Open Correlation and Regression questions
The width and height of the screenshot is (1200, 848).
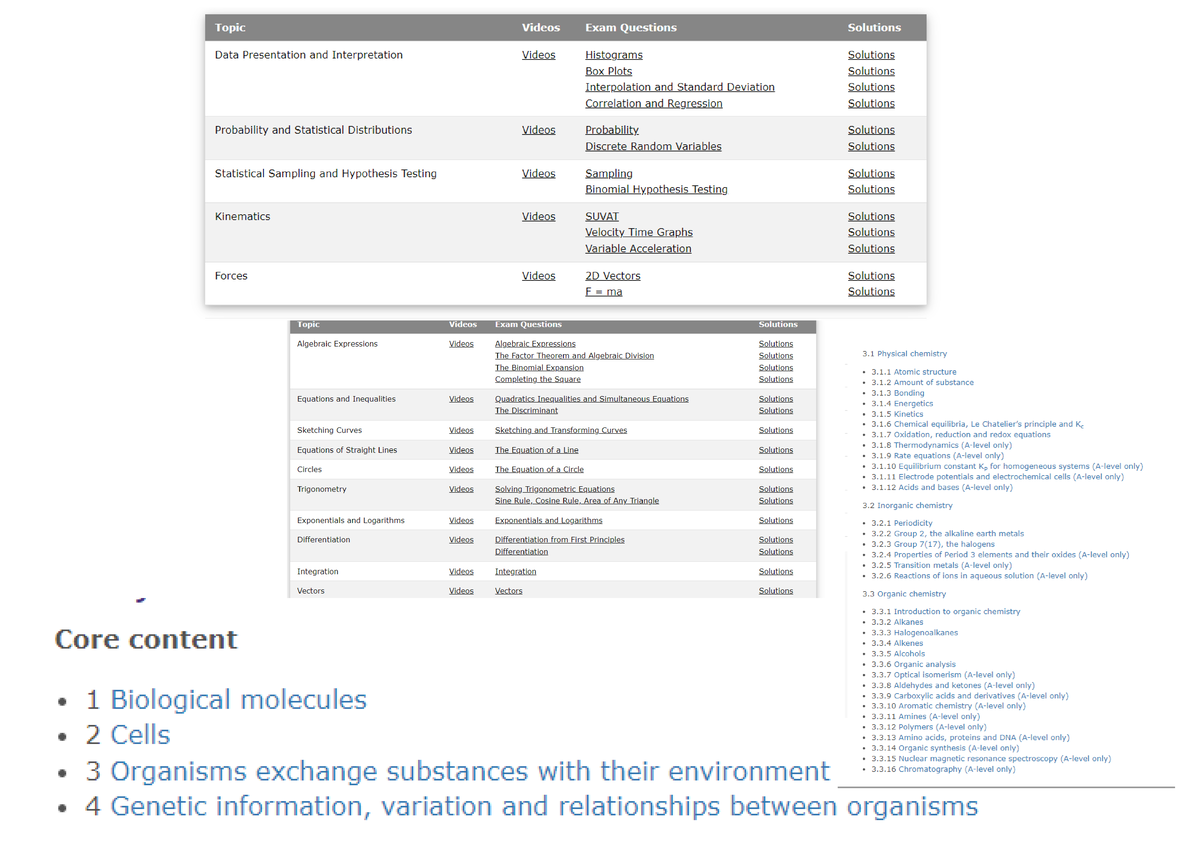click(x=654, y=103)
